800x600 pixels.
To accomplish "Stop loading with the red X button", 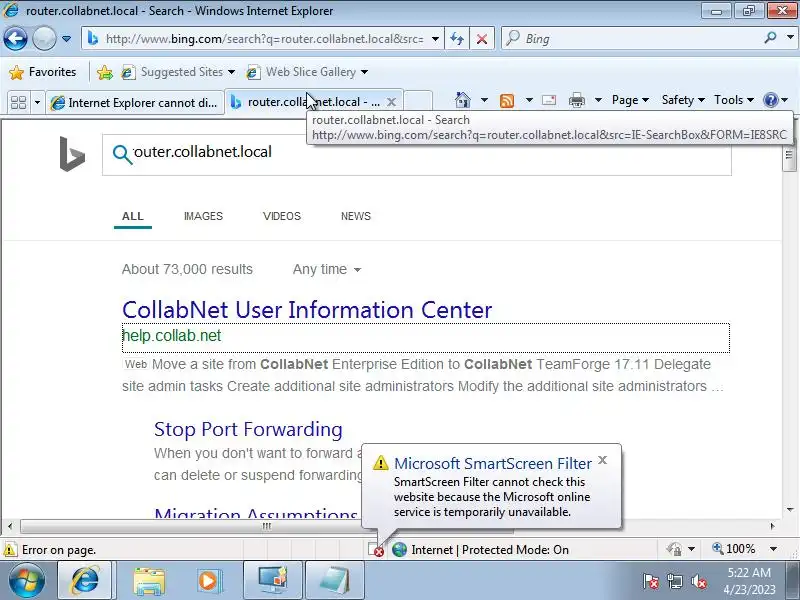I will pyautogui.click(x=482, y=39).
